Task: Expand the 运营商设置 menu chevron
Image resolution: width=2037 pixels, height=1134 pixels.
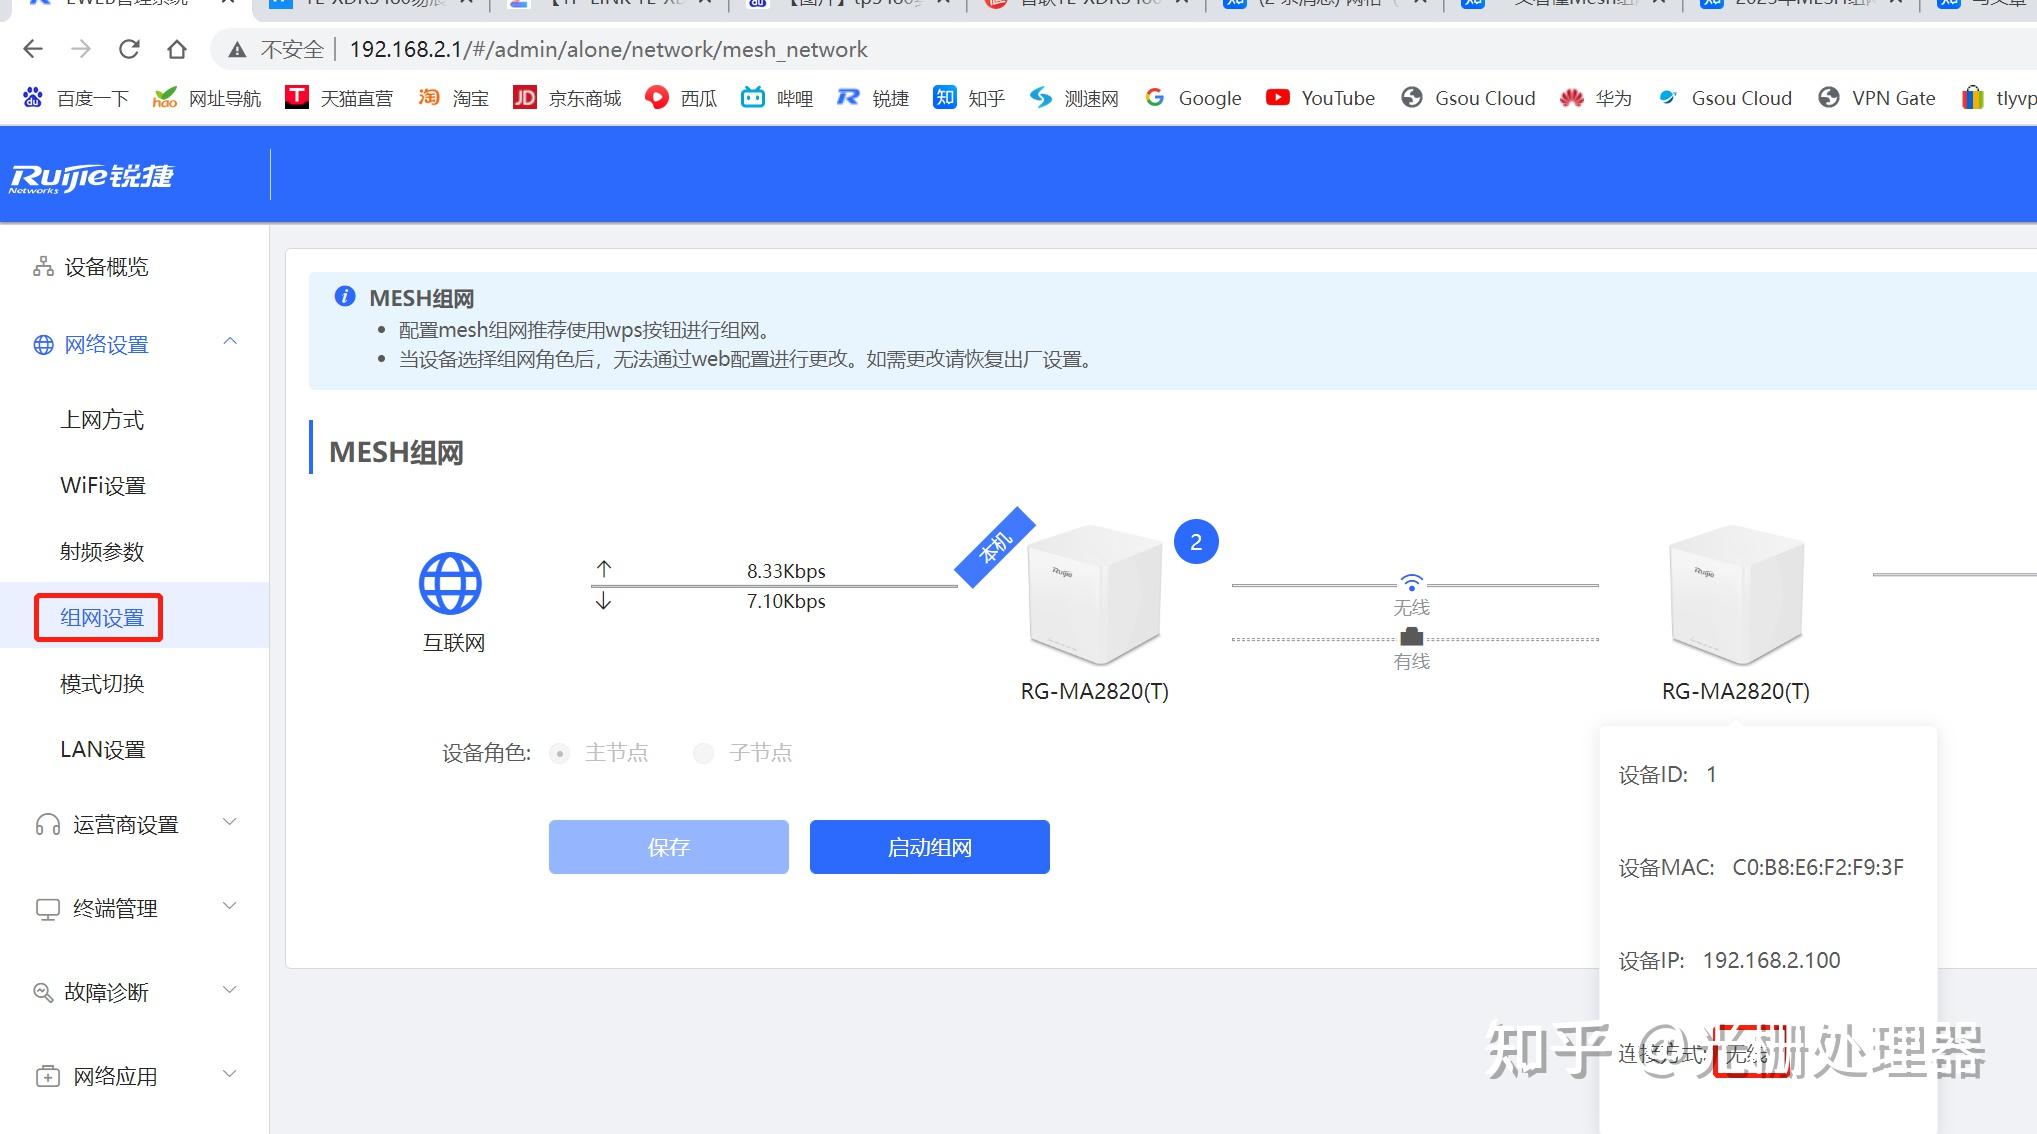Action: coord(230,822)
